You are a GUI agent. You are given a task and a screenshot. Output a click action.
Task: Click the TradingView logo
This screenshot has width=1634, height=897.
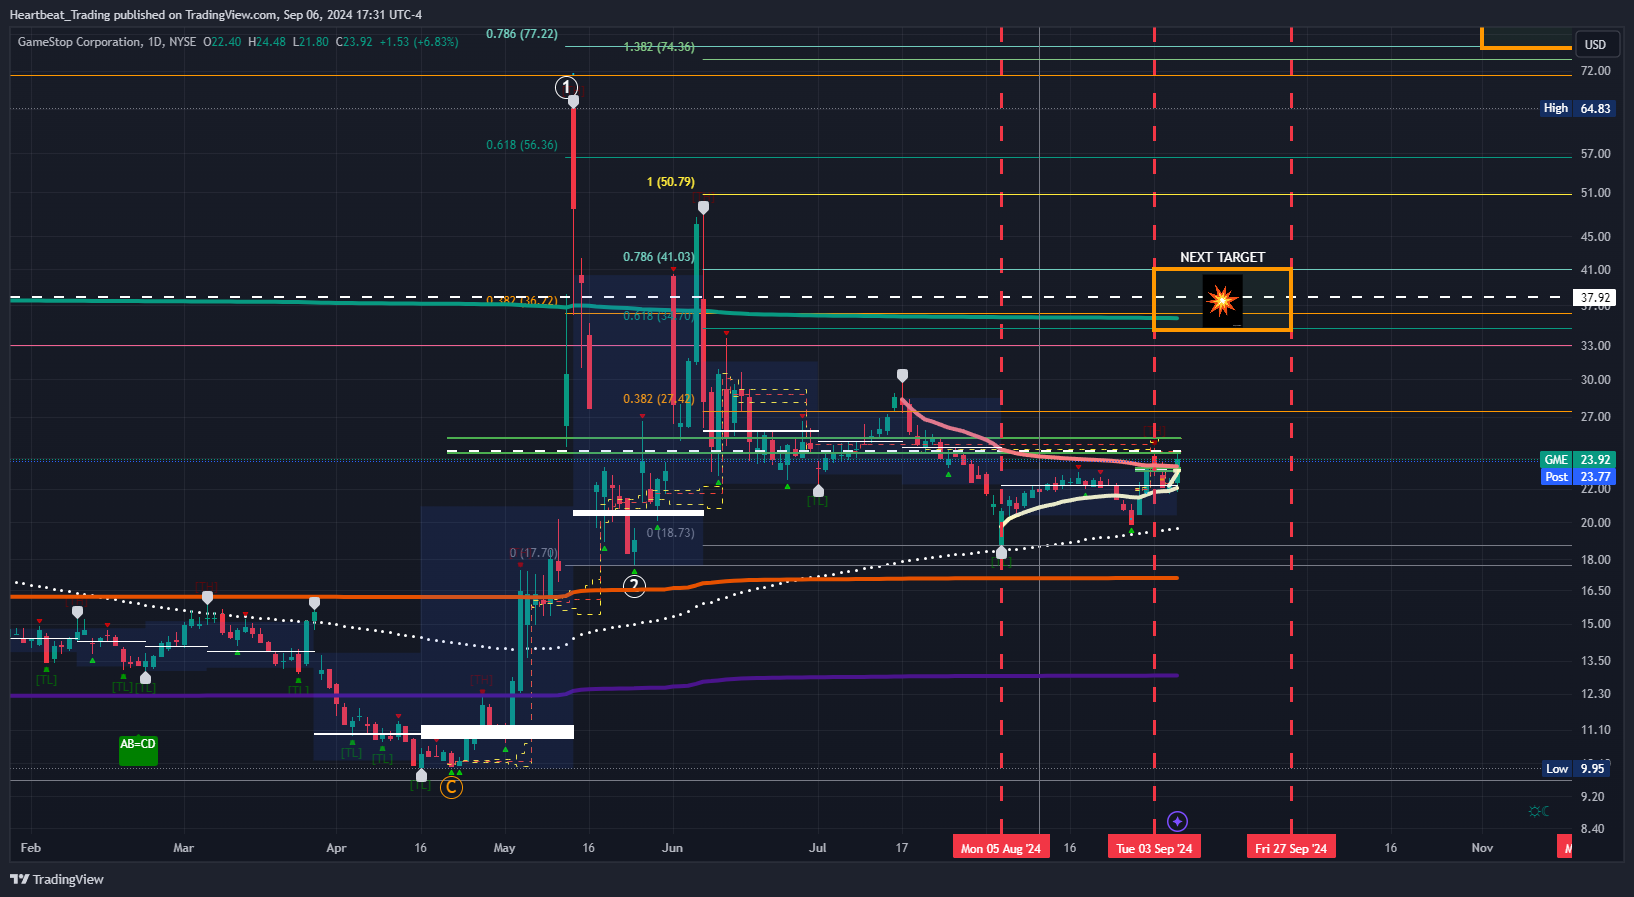click(x=57, y=879)
